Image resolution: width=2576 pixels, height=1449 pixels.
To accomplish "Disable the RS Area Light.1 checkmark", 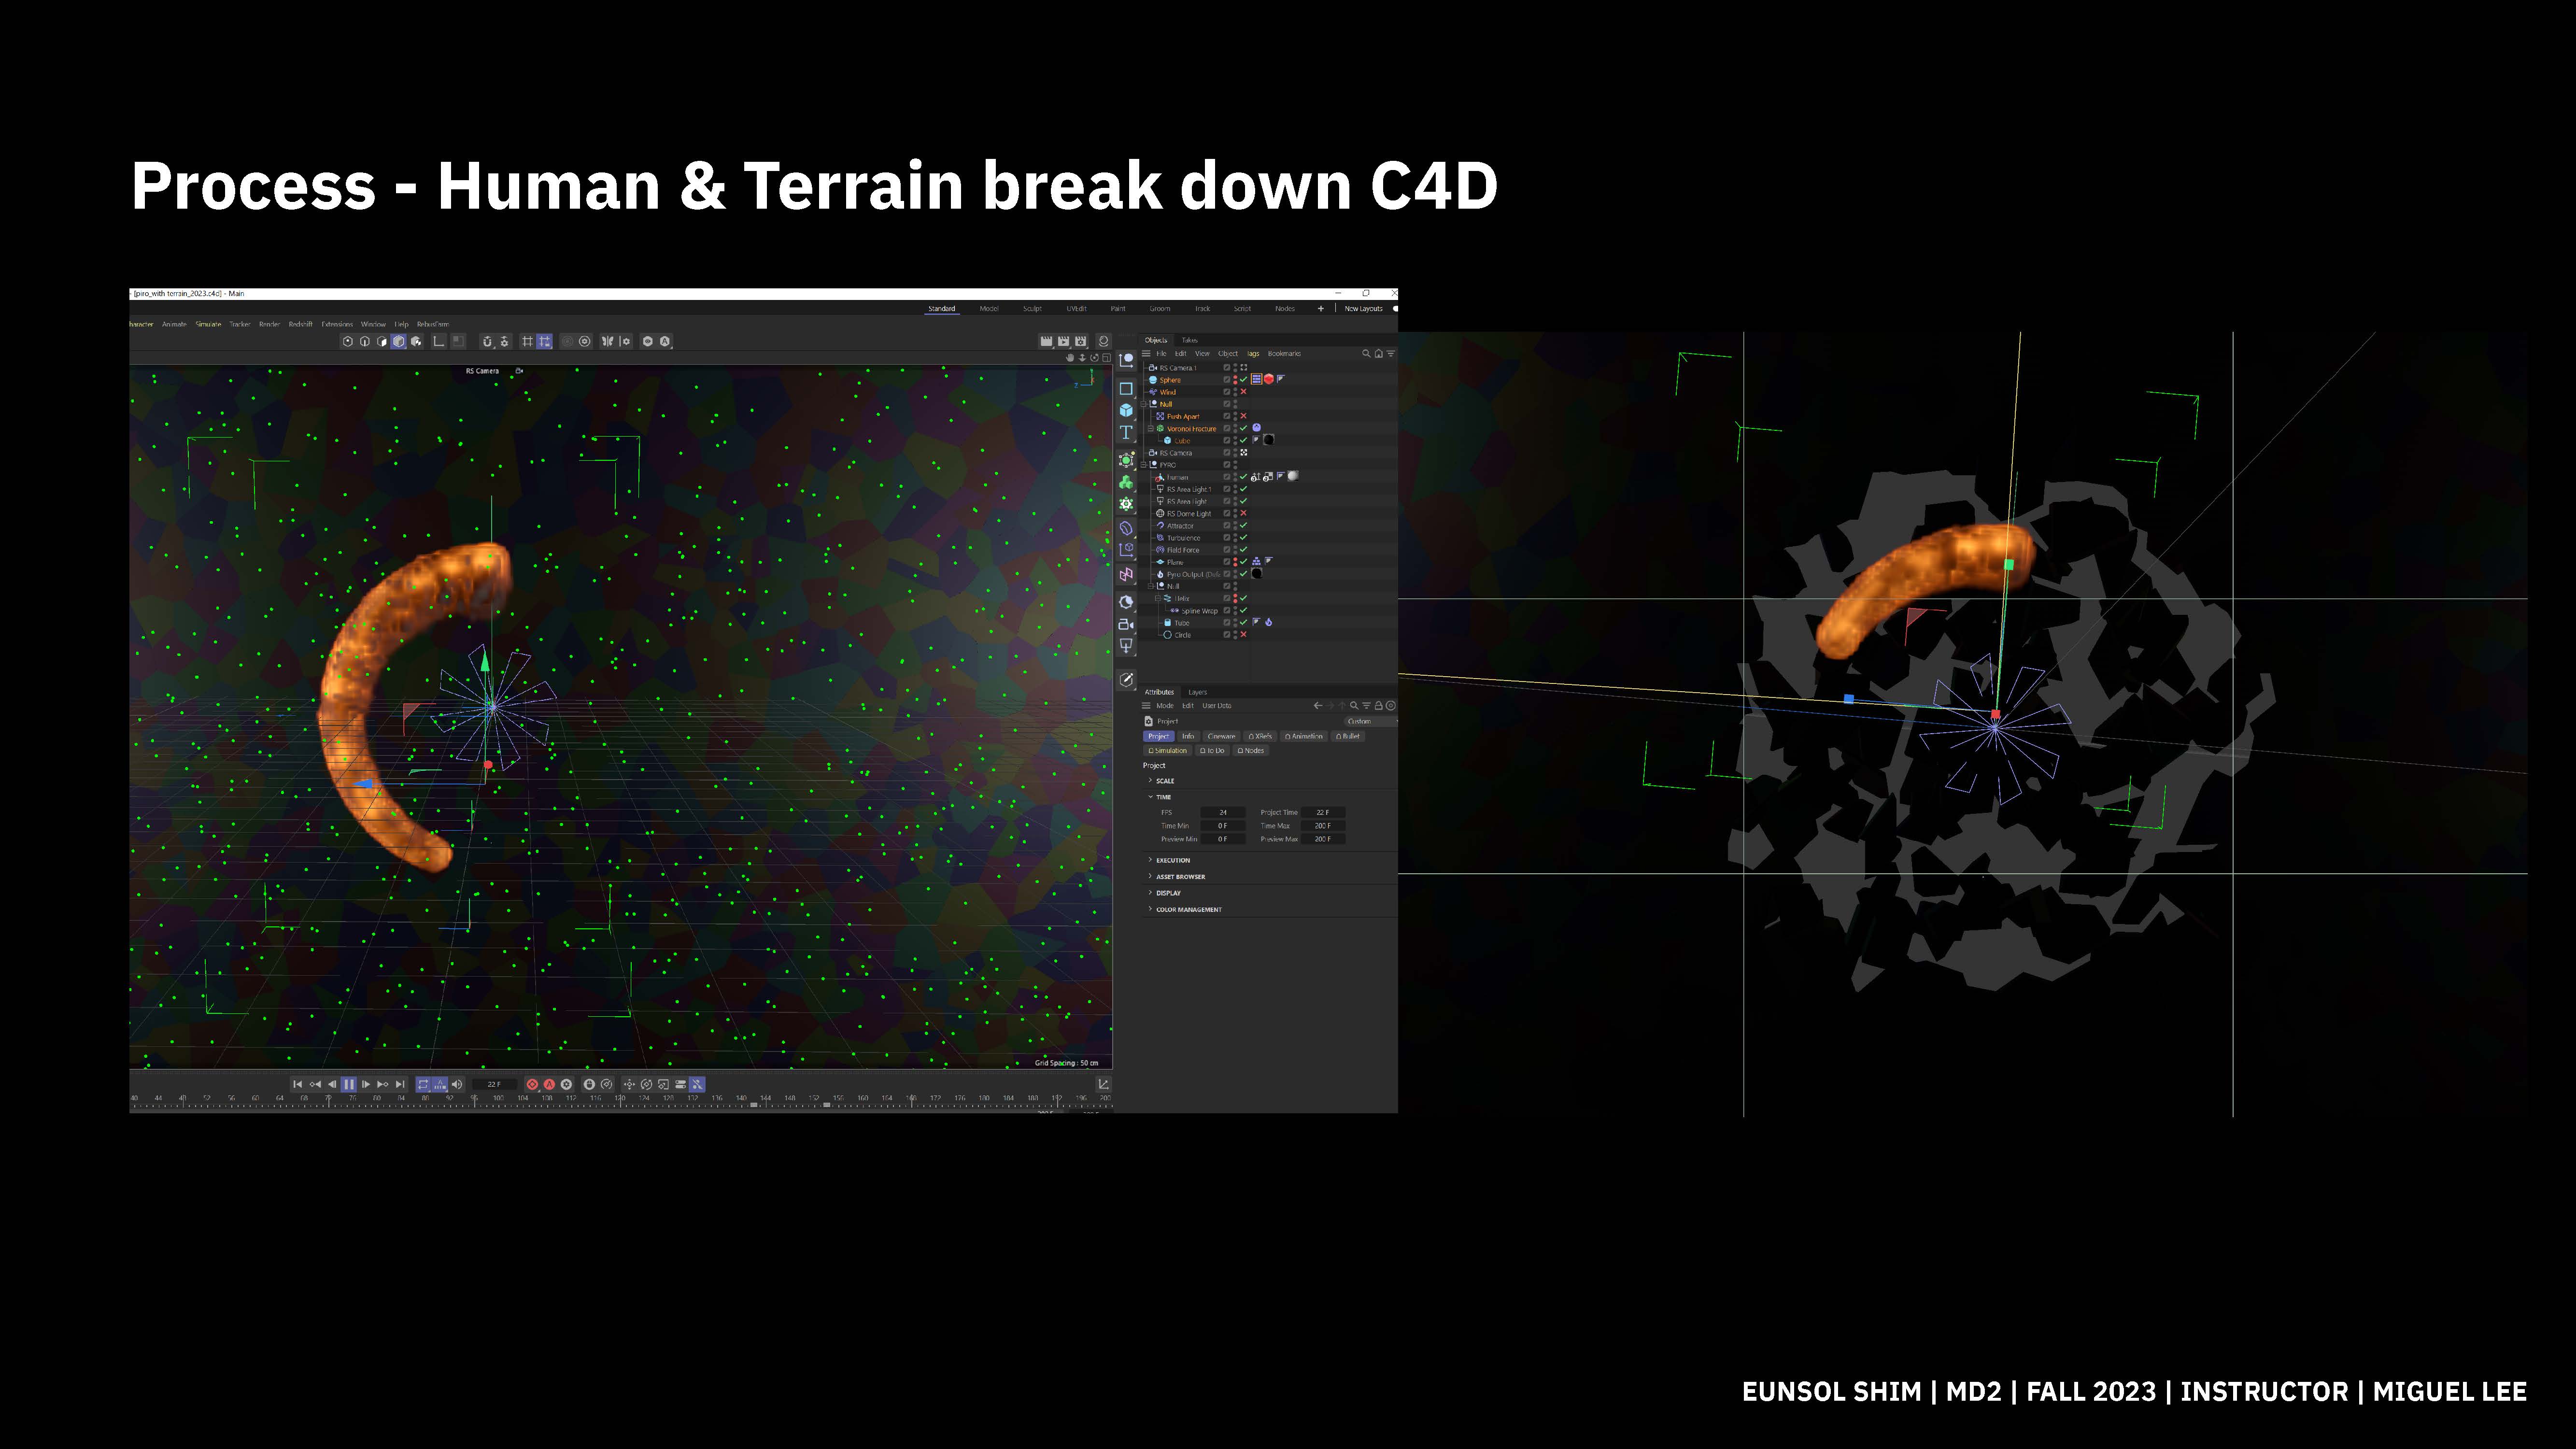I will tap(1243, 489).
